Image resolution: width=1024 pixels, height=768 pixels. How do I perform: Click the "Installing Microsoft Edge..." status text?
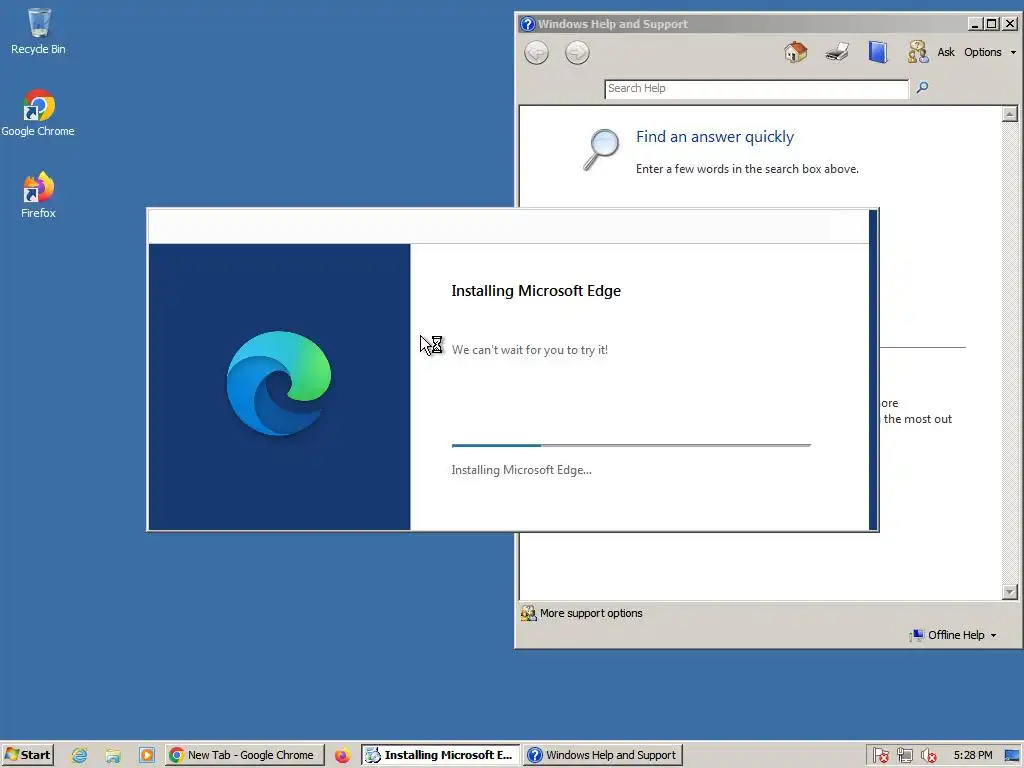coord(521,470)
